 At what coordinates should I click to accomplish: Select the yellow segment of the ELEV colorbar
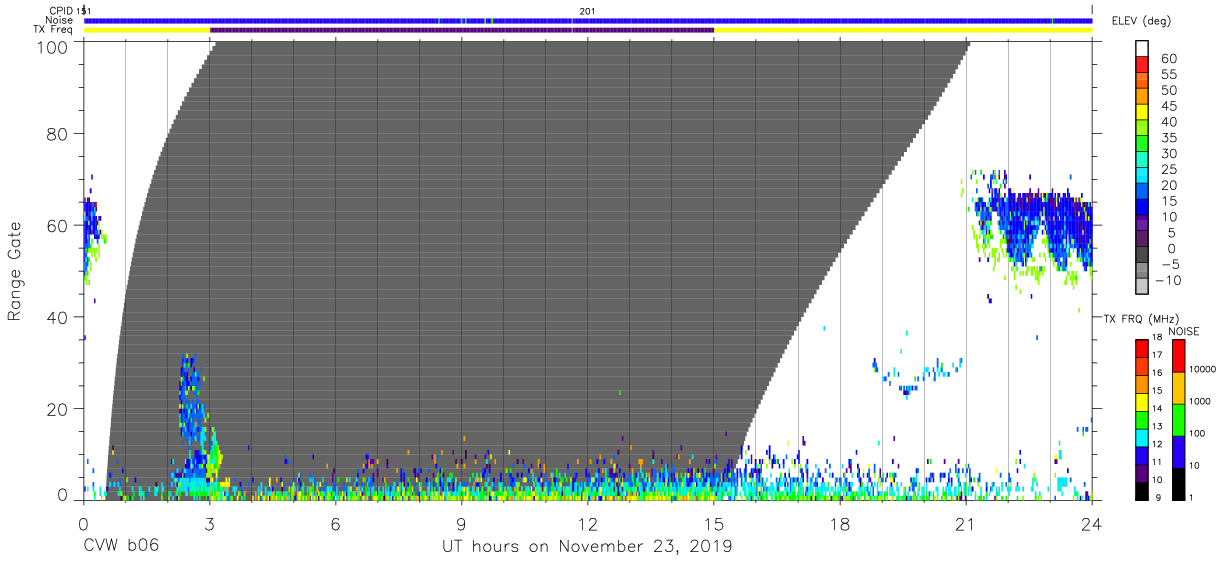(x=1142, y=113)
